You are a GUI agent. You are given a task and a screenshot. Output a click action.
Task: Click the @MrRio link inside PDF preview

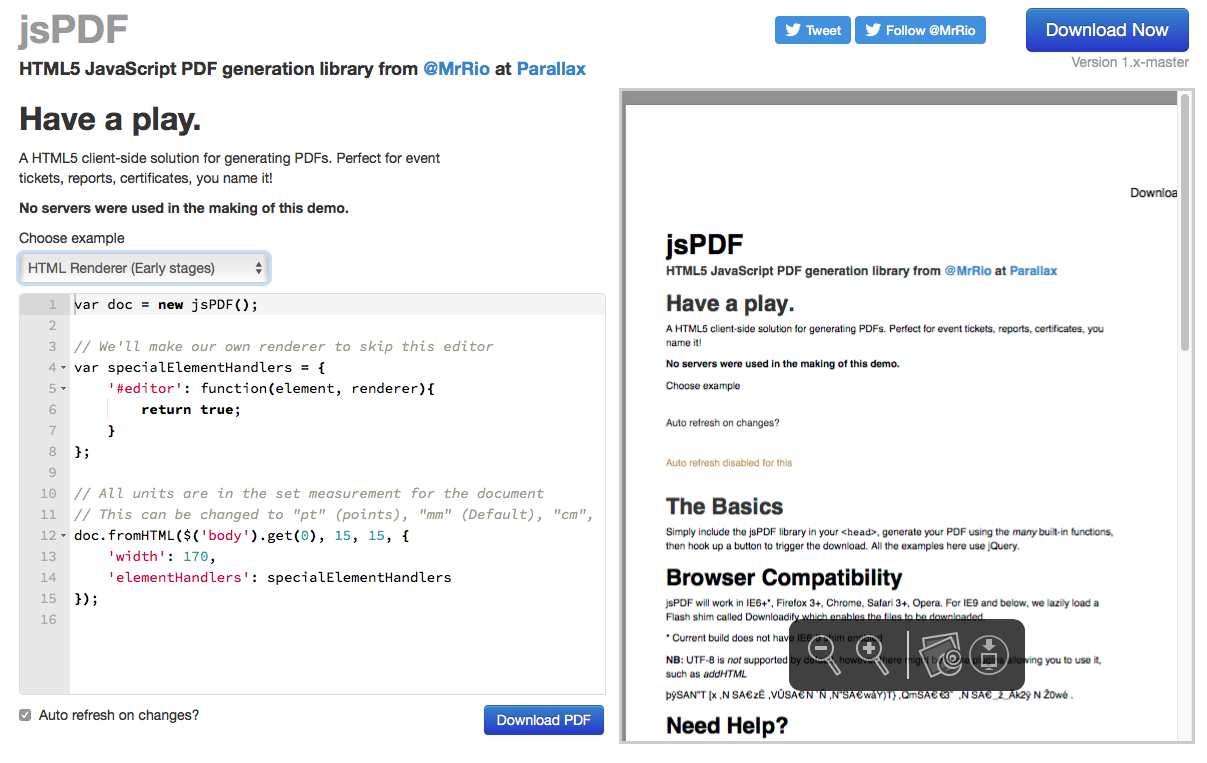[968, 271]
